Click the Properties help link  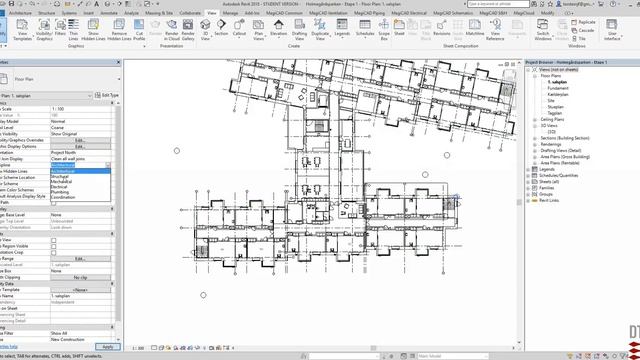click(x=9, y=347)
